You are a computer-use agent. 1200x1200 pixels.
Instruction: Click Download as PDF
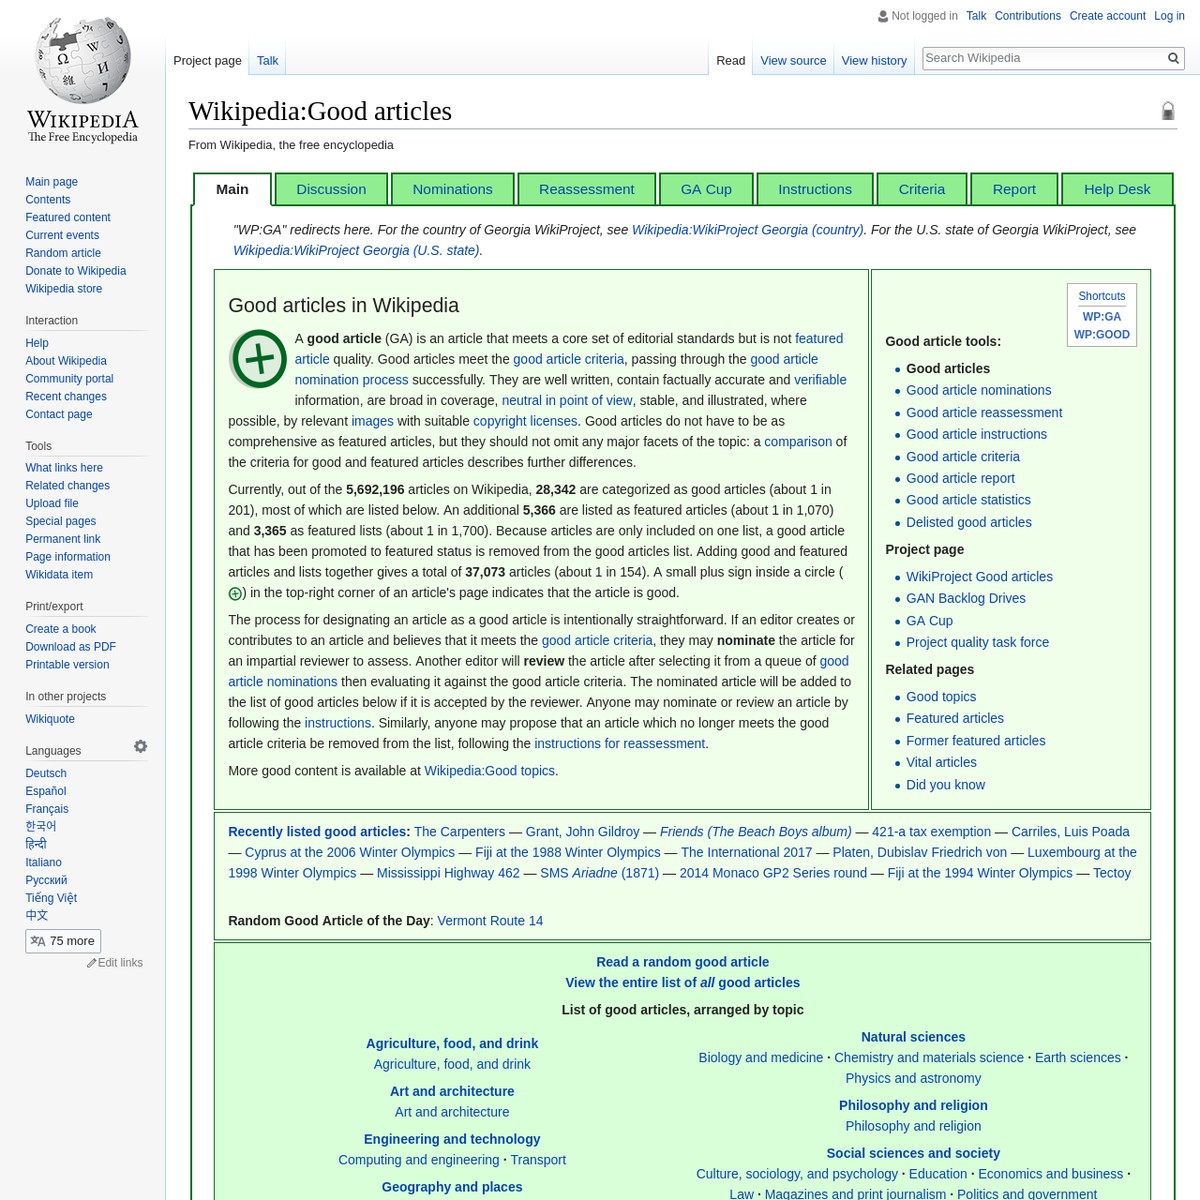pos(71,647)
